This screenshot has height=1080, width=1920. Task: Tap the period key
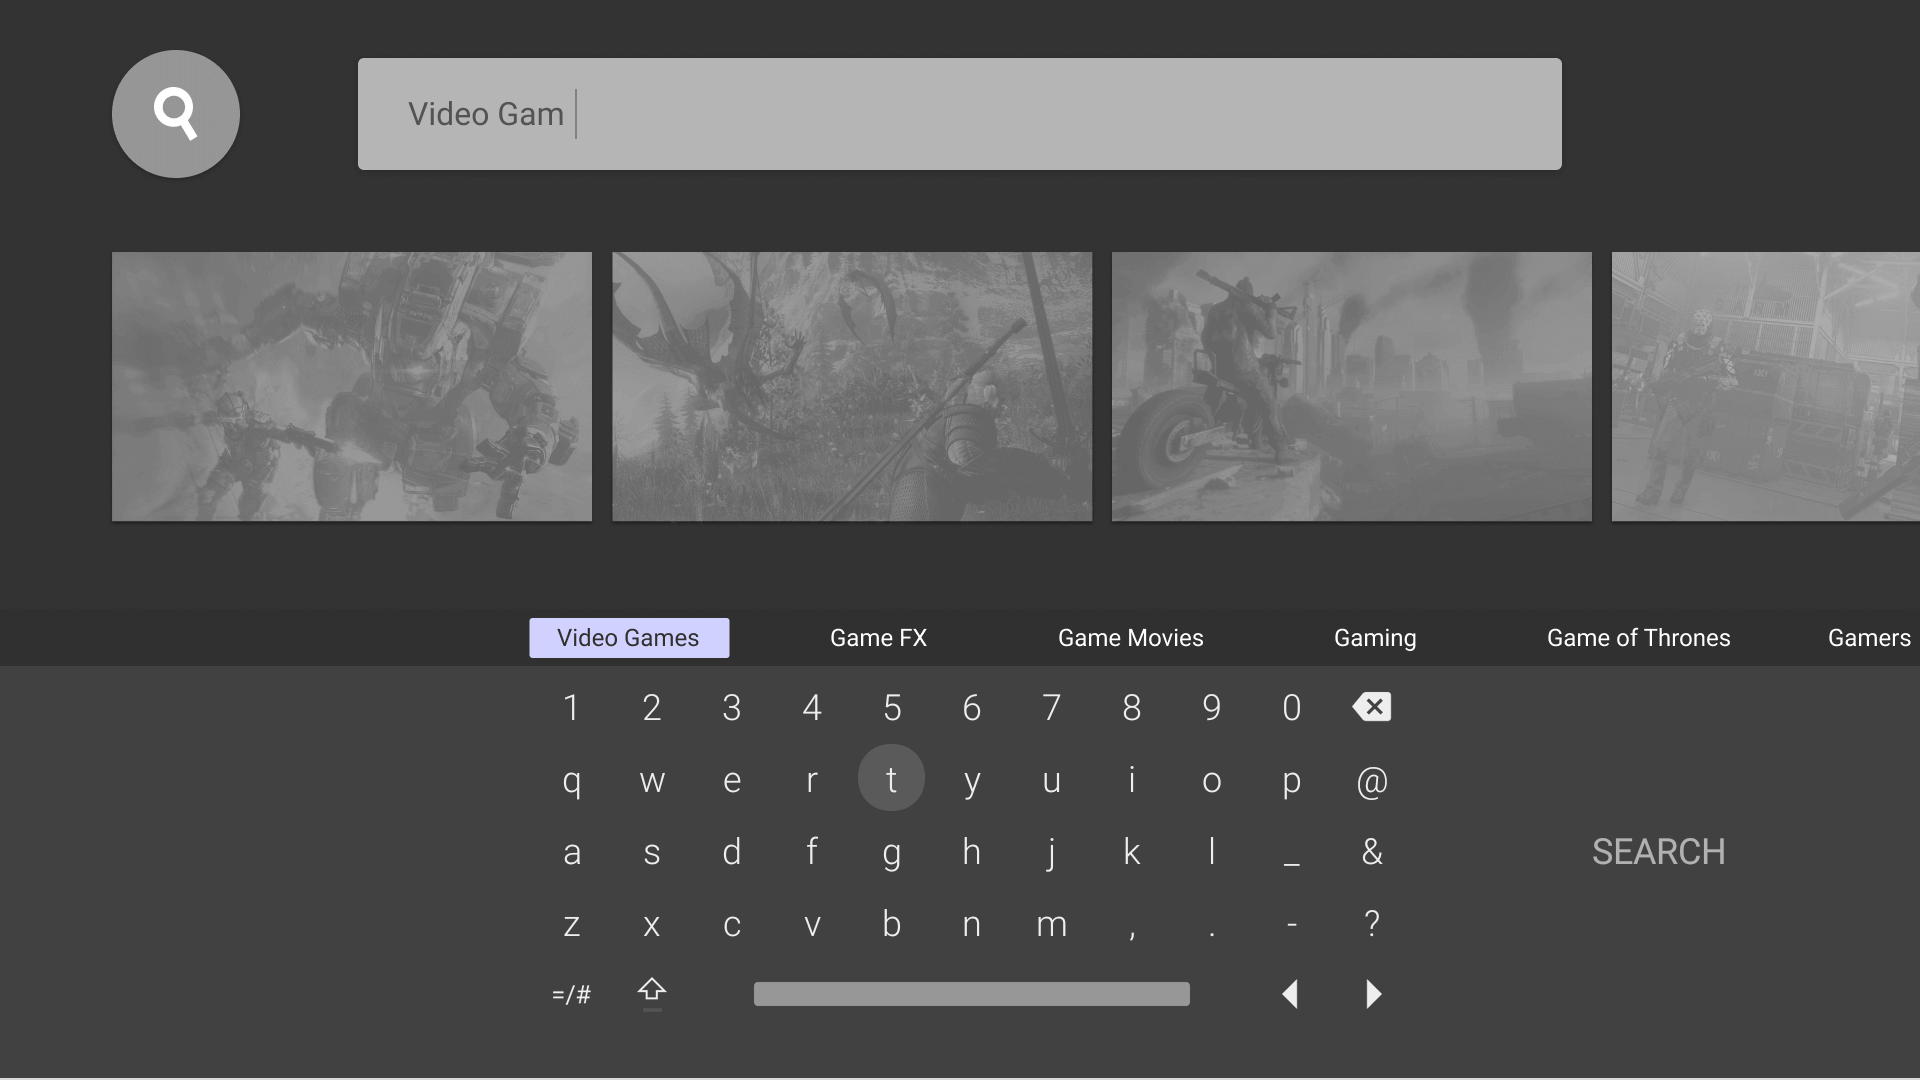pos(1212,934)
